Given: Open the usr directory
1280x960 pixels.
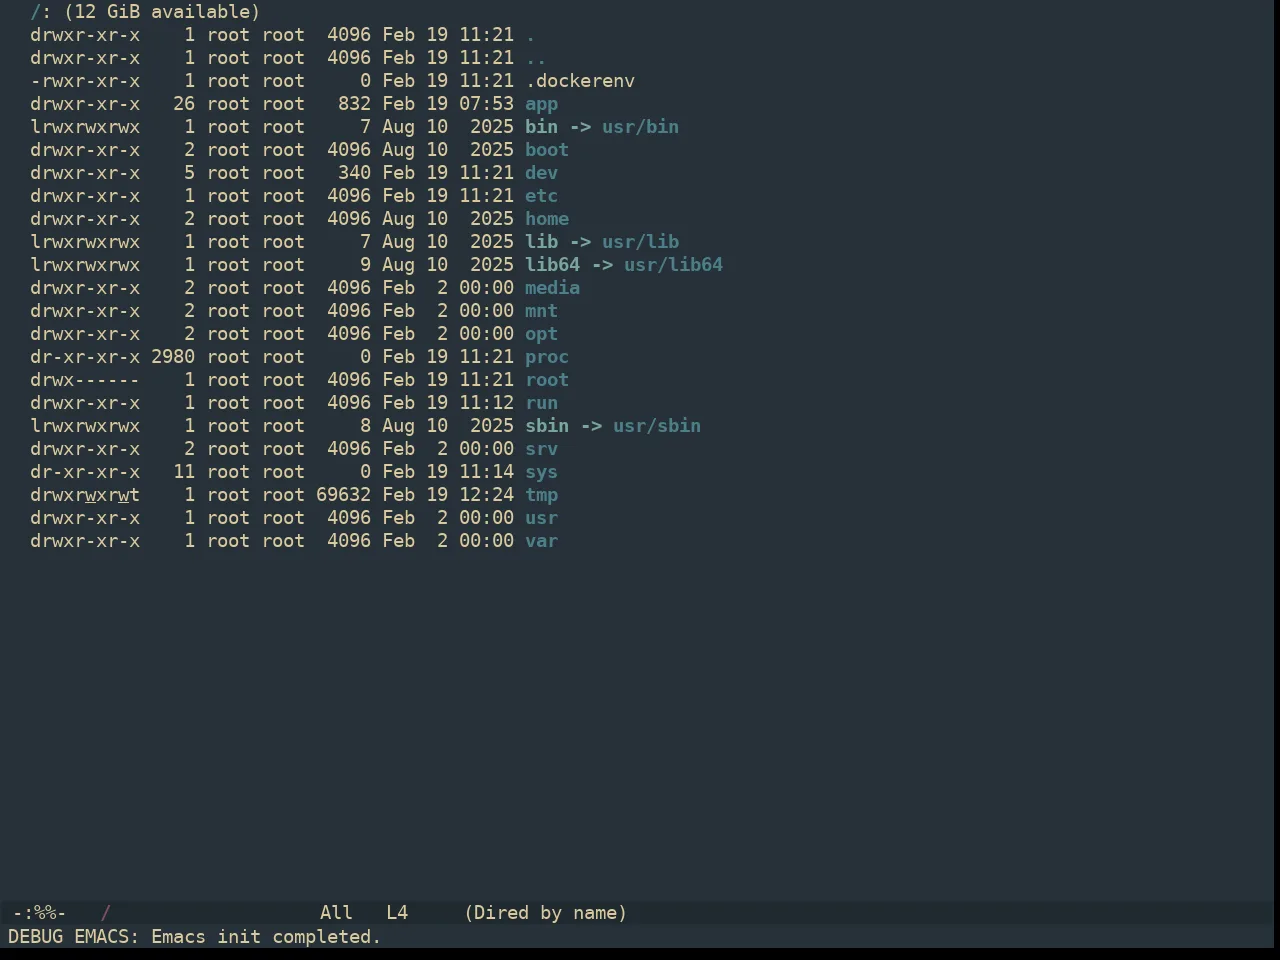Looking at the screenshot, I should (541, 518).
